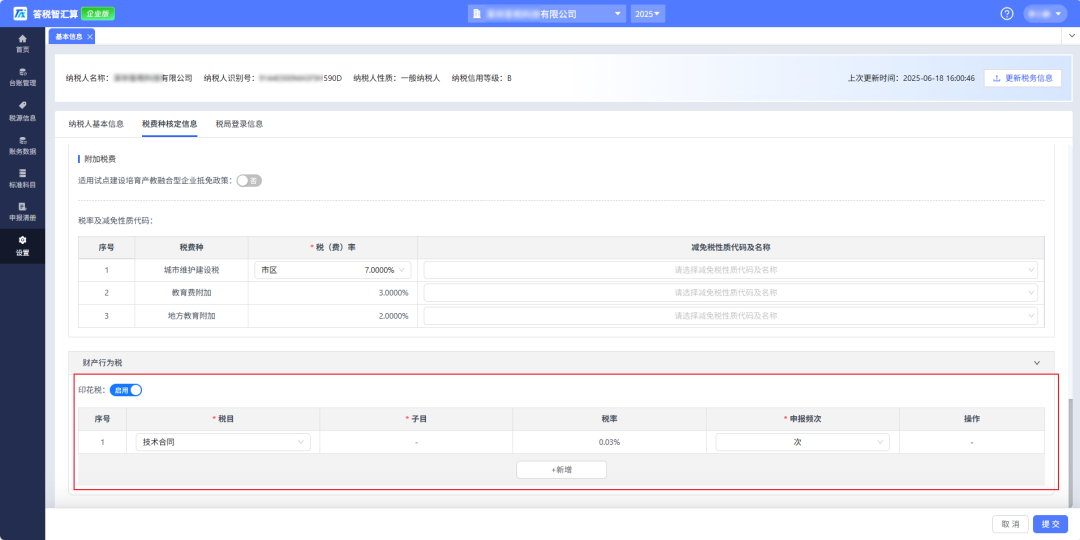Open the 申报频次 次 dropdown
This screenshot has height=540, width=1080.
(802, 442)
